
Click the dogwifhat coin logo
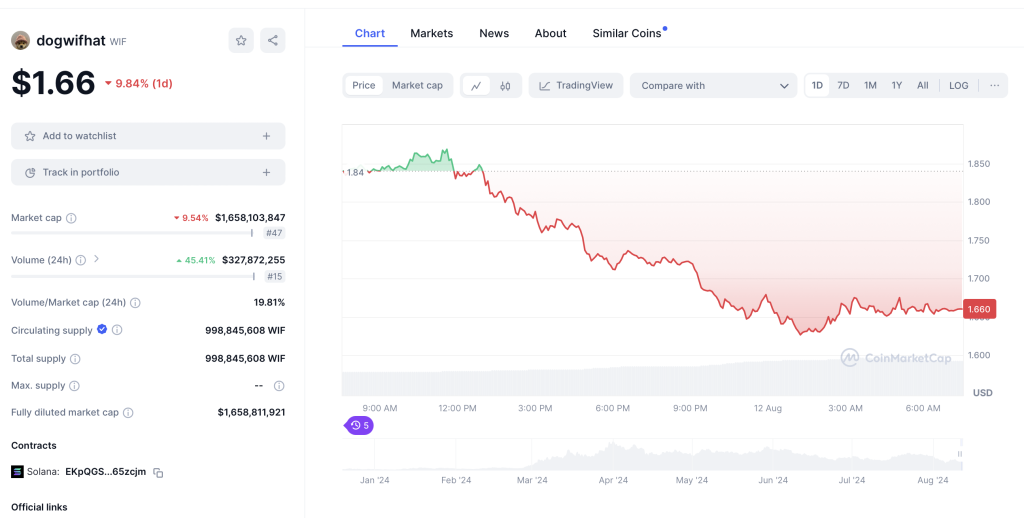pos(20,40)
